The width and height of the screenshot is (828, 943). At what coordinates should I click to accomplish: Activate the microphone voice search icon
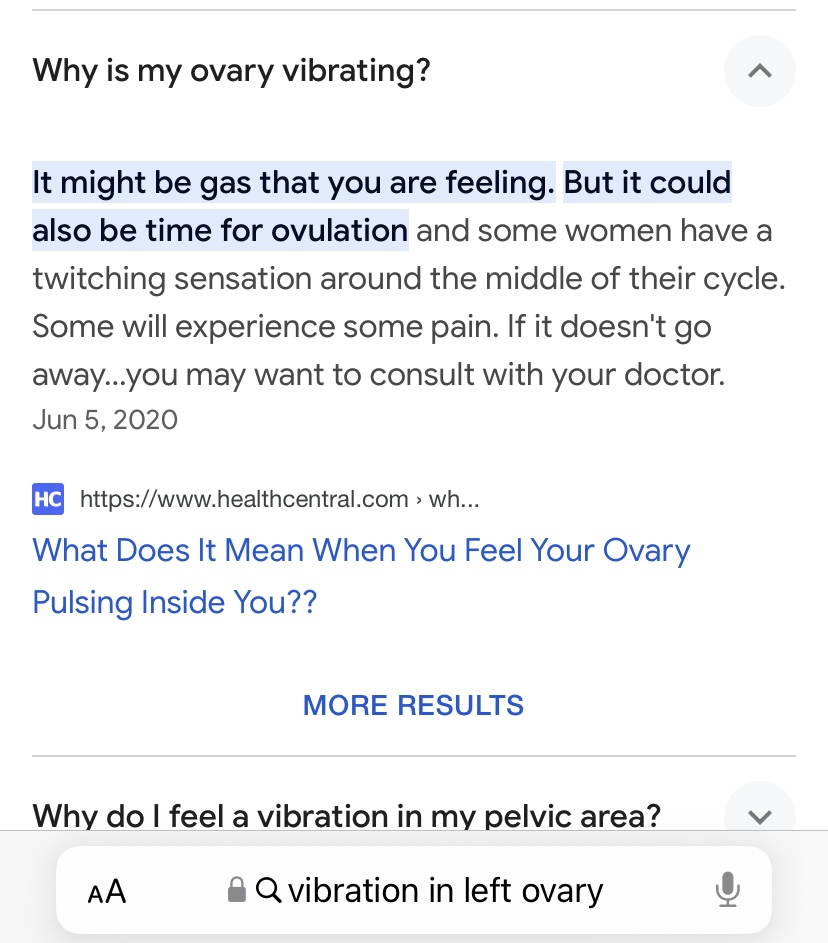point(727,890)
